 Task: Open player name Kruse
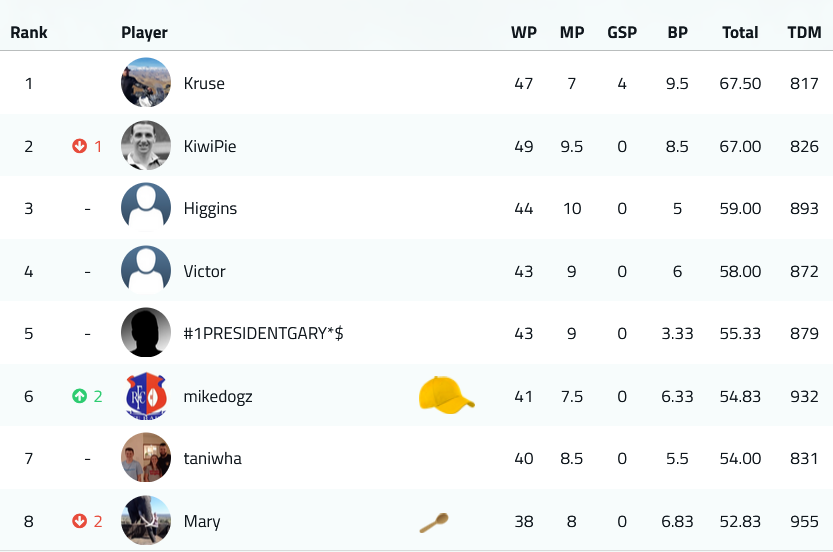pyautogui.click(x=204, y=83)
